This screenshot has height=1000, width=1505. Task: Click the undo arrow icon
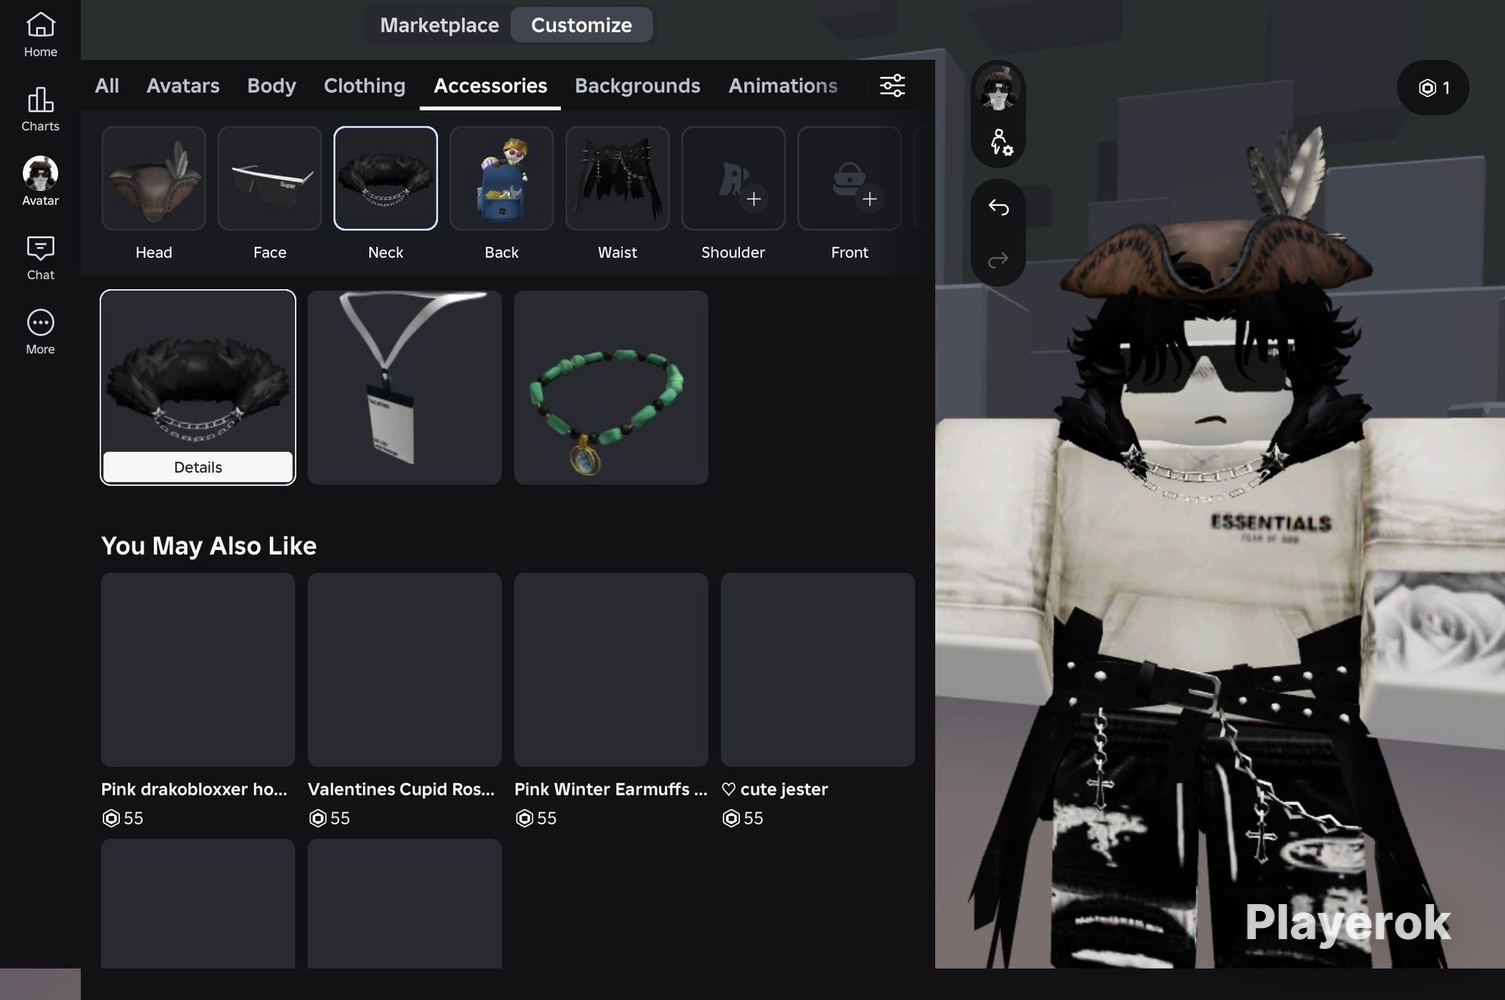click(x=998, y=207)
